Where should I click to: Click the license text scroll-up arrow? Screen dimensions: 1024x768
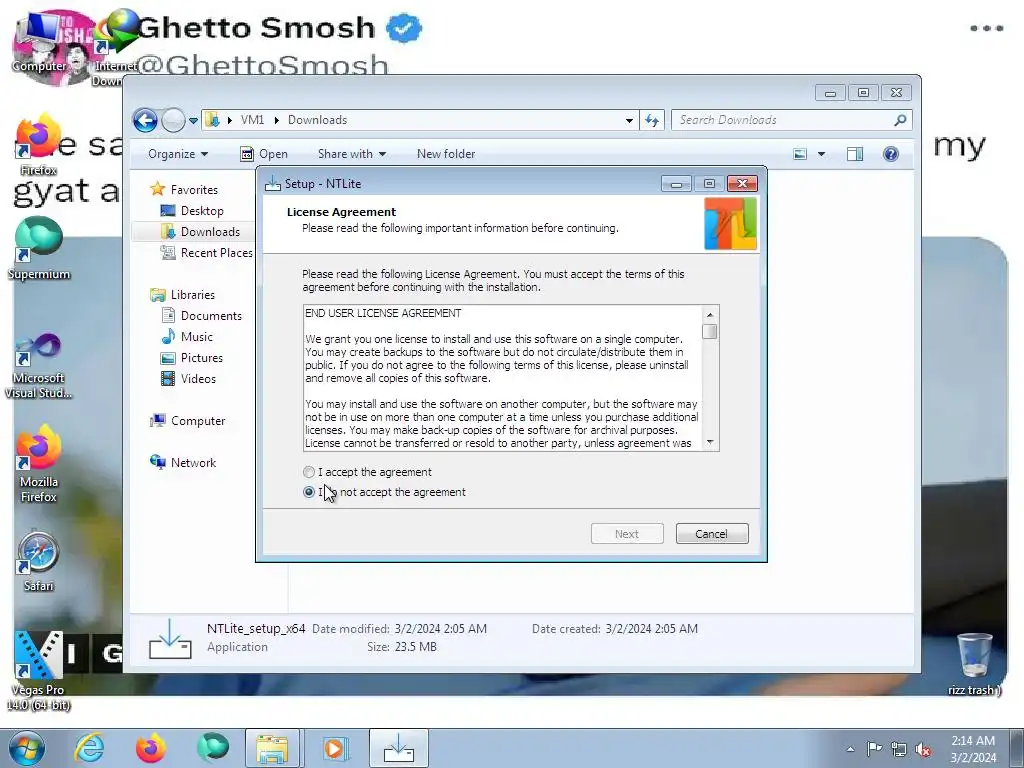coord(710,315)
